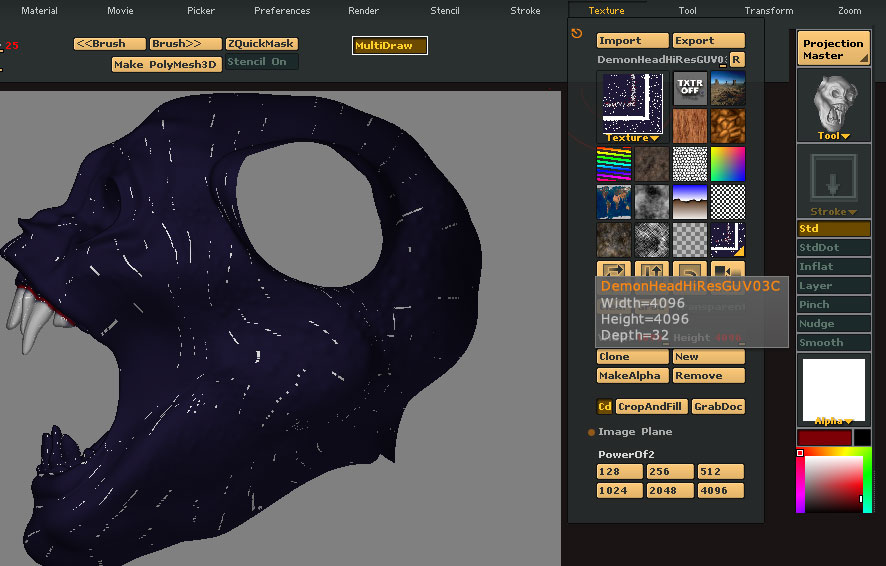886x566 pixels.
Task: Open the Stroke selector dropdown
Action: [833, 181]
